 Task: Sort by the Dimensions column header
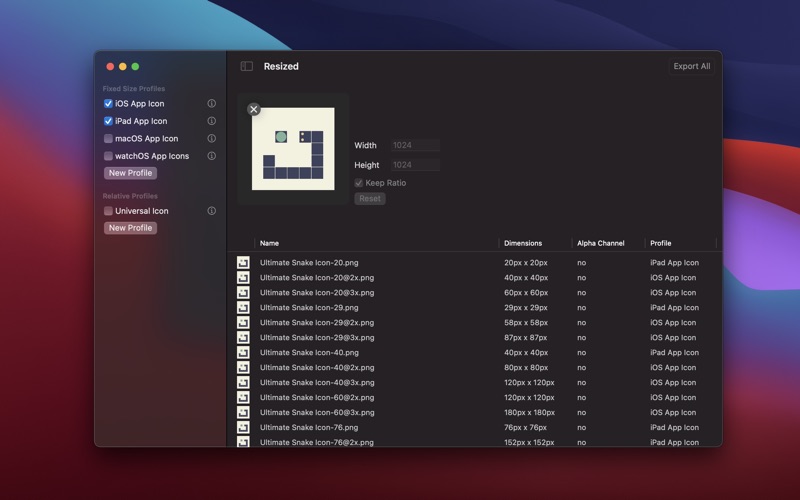tap(523, 243)
